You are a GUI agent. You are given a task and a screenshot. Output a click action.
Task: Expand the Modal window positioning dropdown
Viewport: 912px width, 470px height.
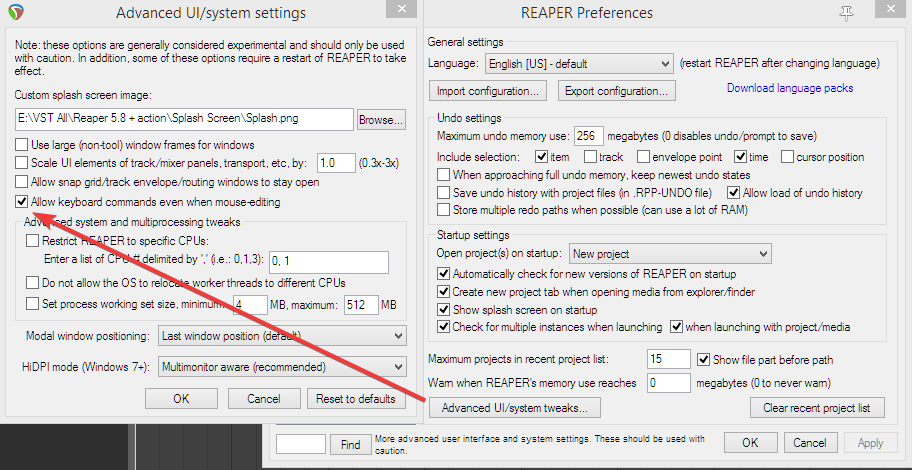282,336
